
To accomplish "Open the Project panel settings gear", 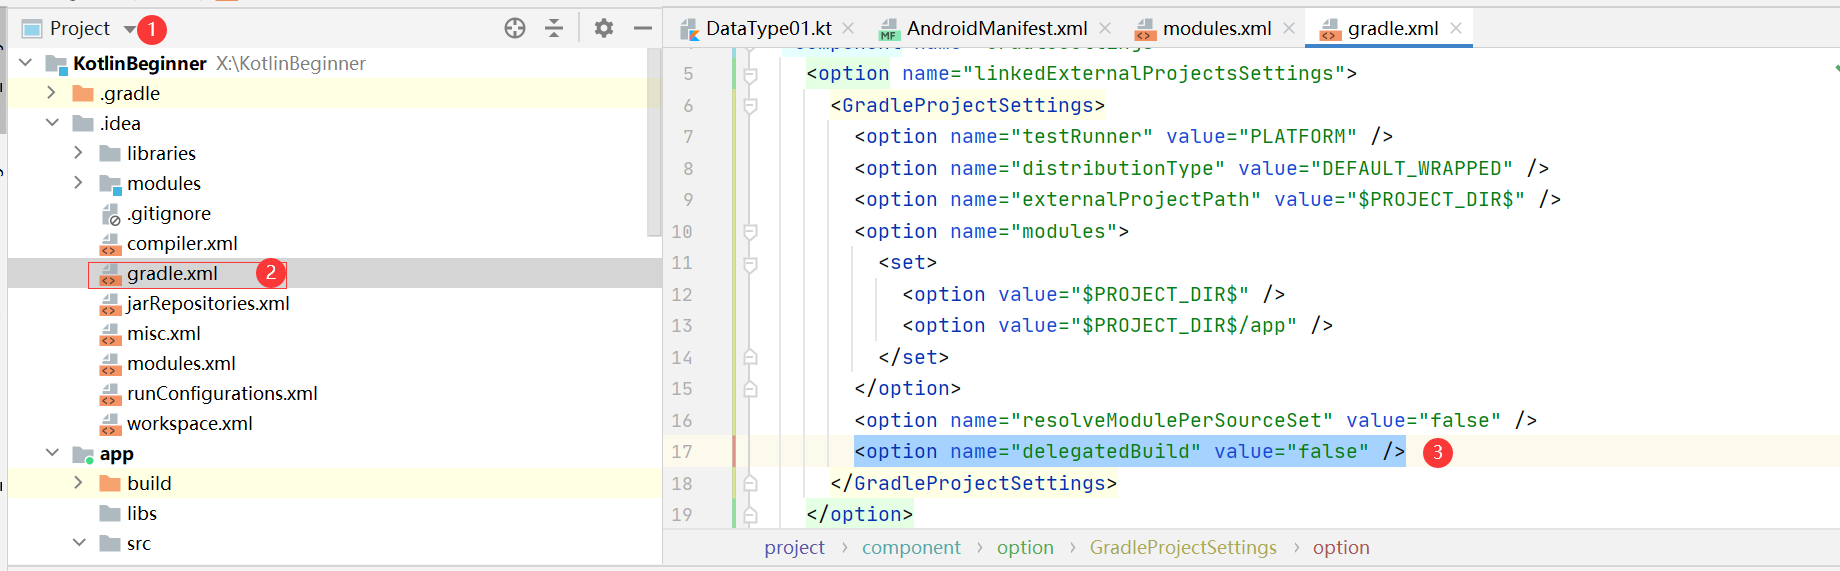I will 603,29.
